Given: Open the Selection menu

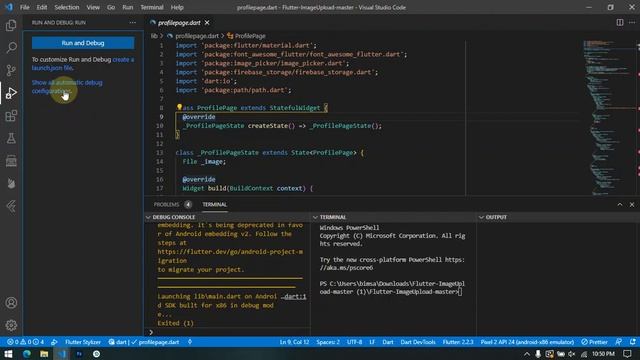Looking at the screenshot, I should 67,7.
